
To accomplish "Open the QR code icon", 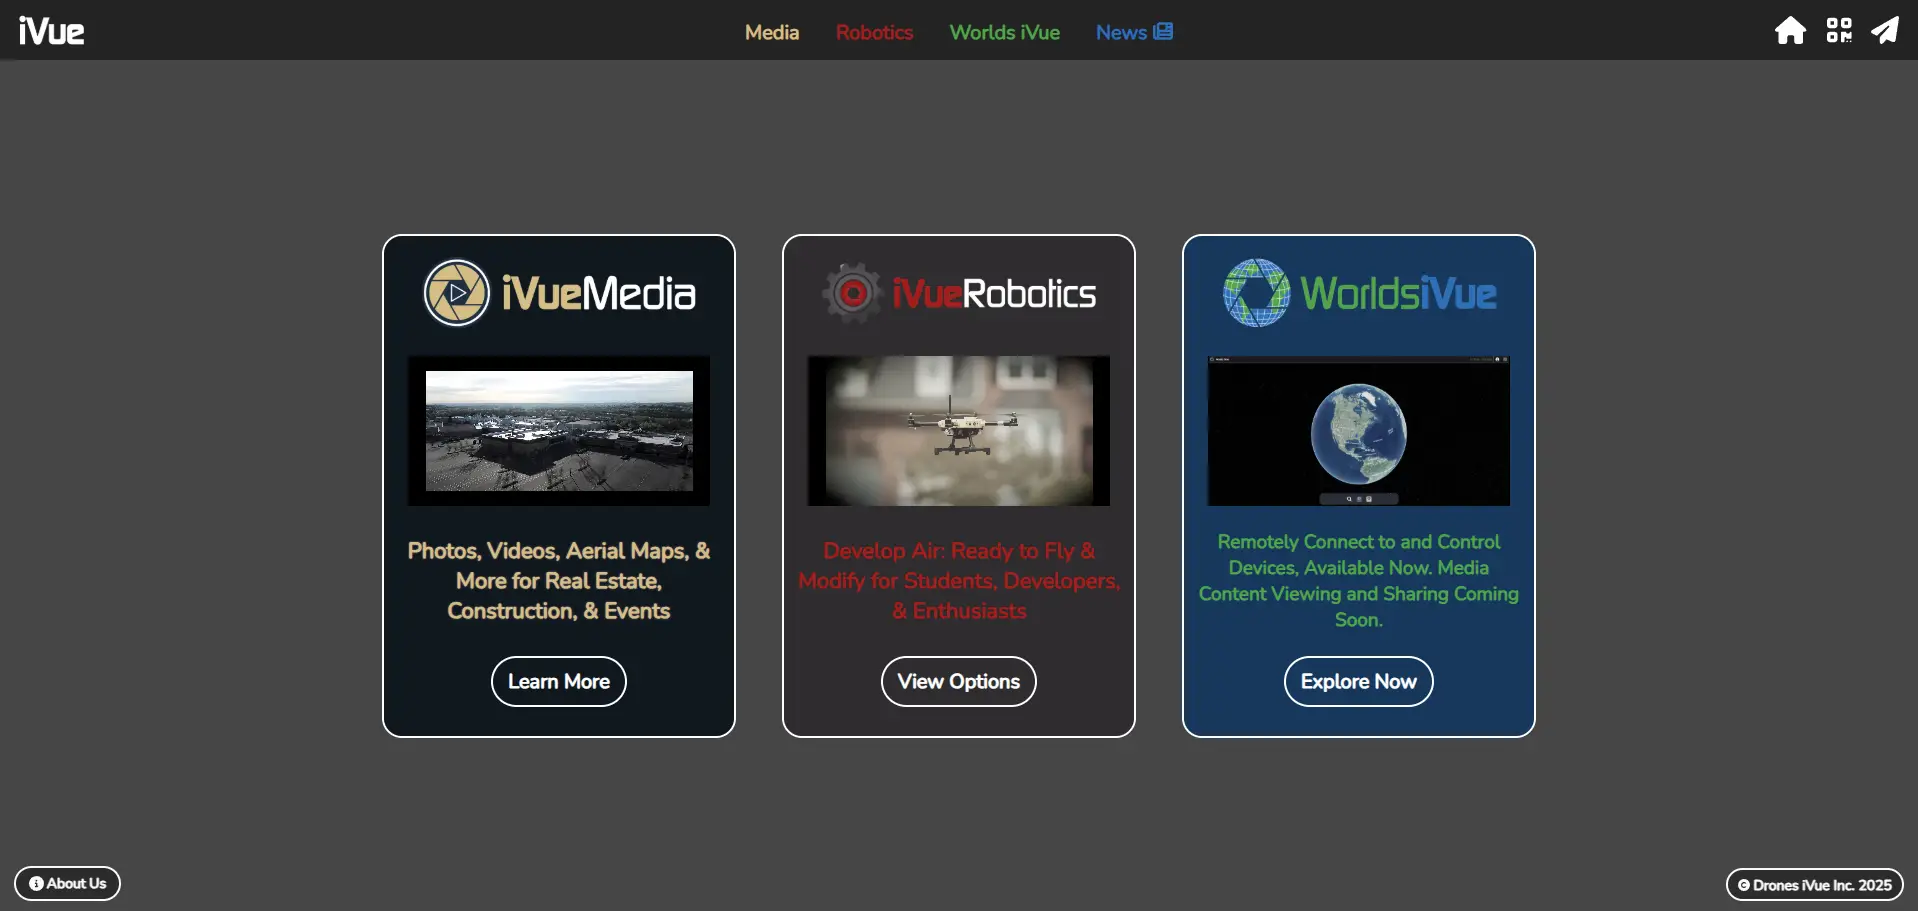I will [1839, 31].
